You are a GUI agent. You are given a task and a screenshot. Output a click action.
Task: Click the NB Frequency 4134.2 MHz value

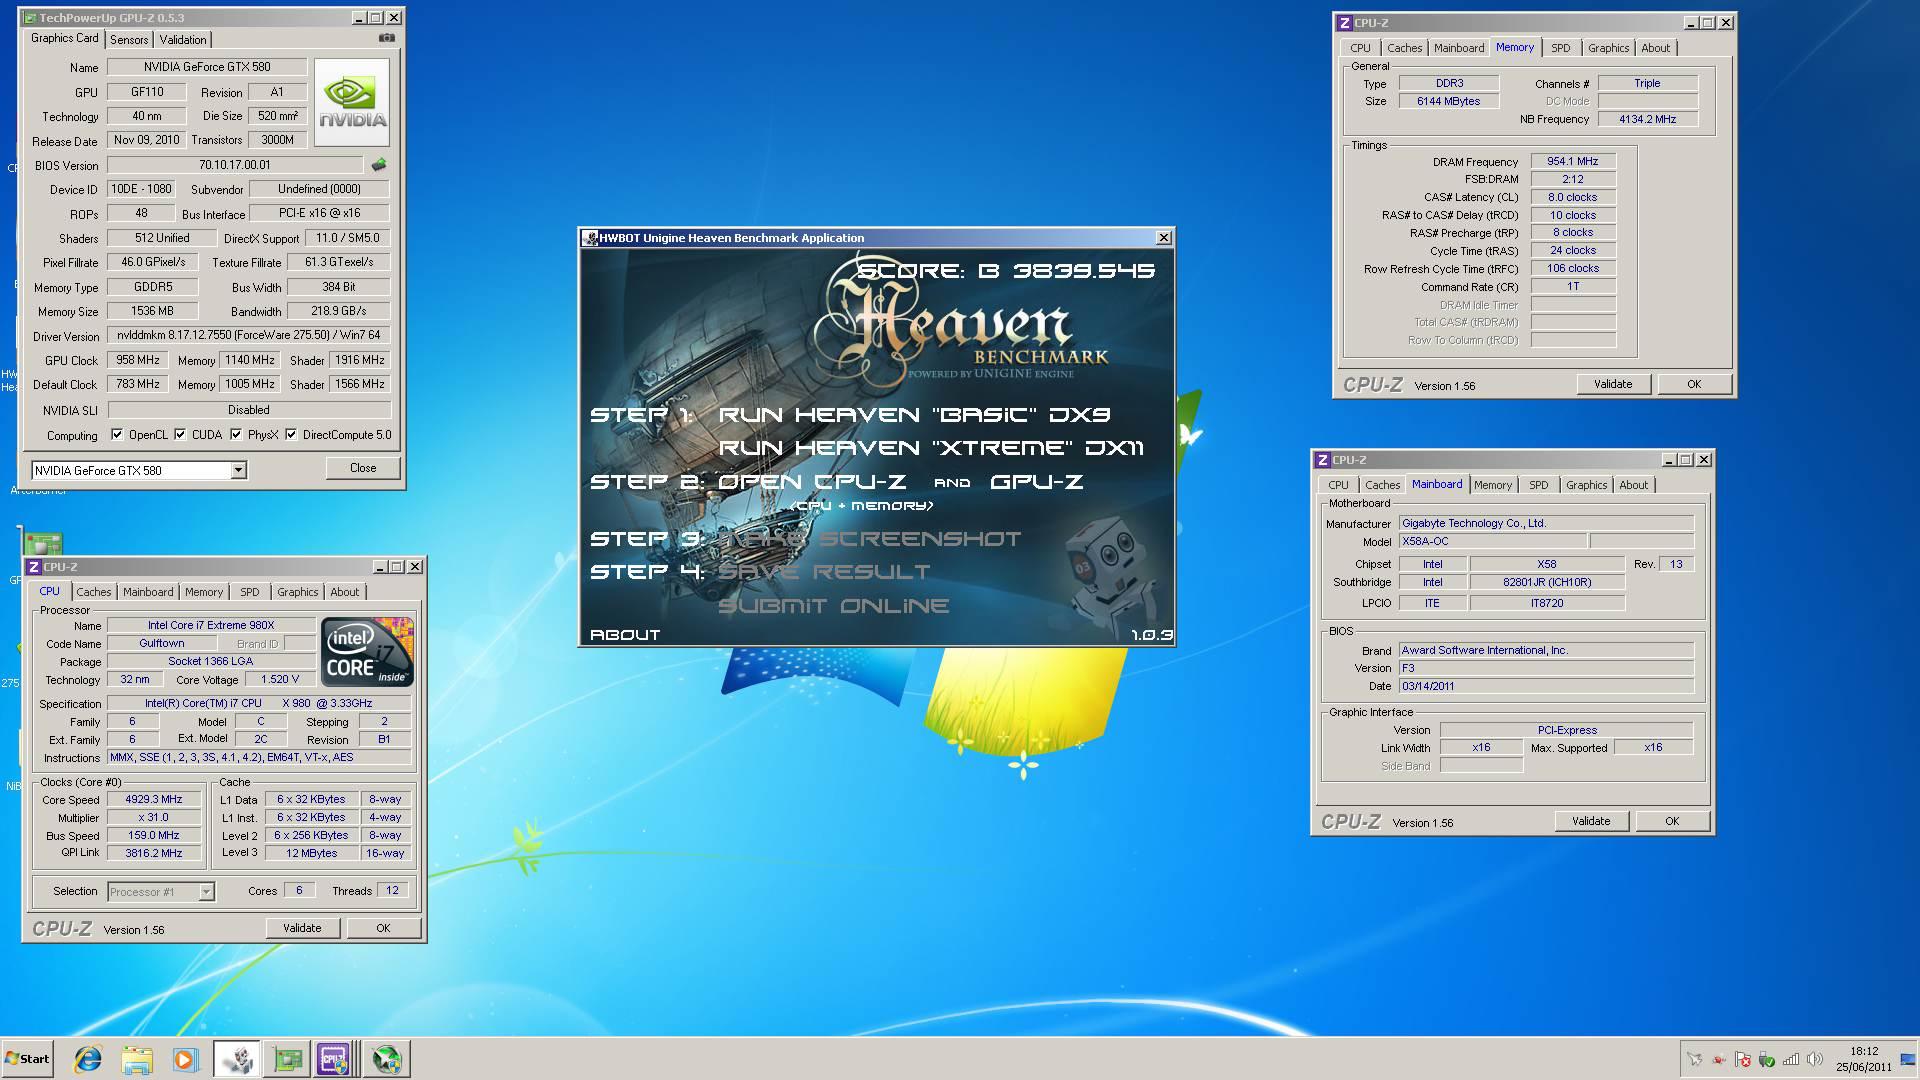pyautogui.click(x=1648, y=119)
